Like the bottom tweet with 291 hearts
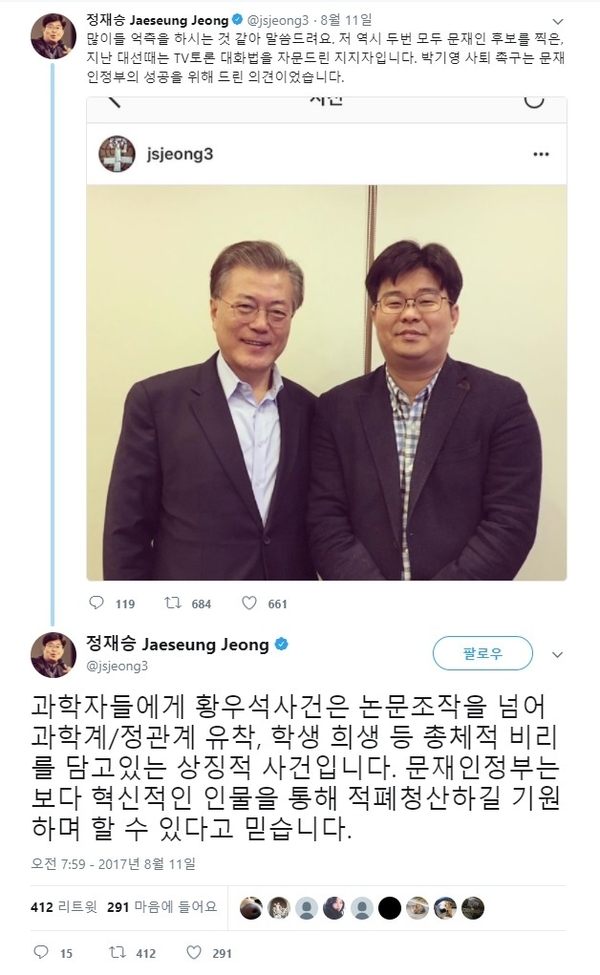 coord(194,952)
